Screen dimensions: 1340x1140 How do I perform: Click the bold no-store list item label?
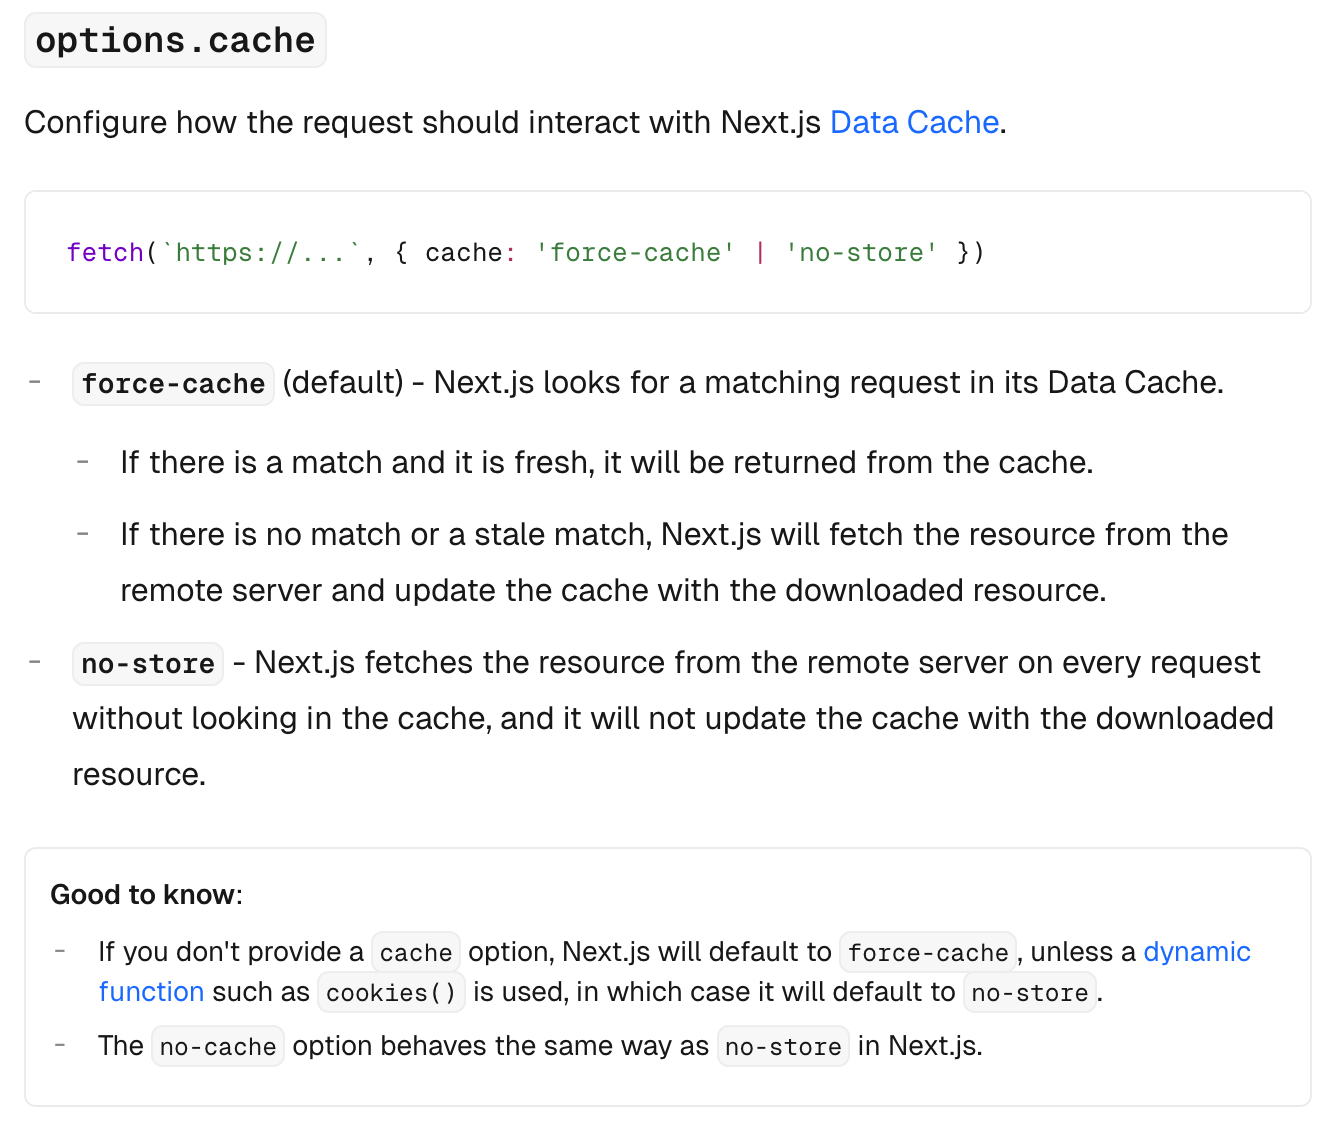(x=148, y=664)
